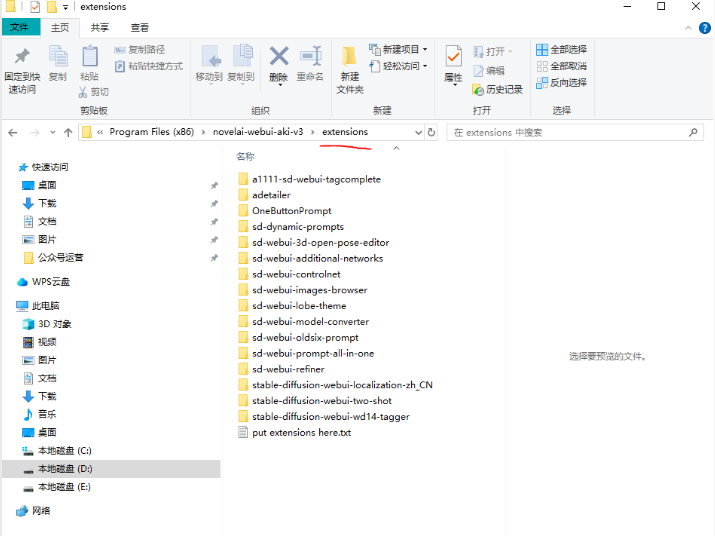
Task: Open the Easy access (轻松访问) dropdown
Action: (399, 66)
